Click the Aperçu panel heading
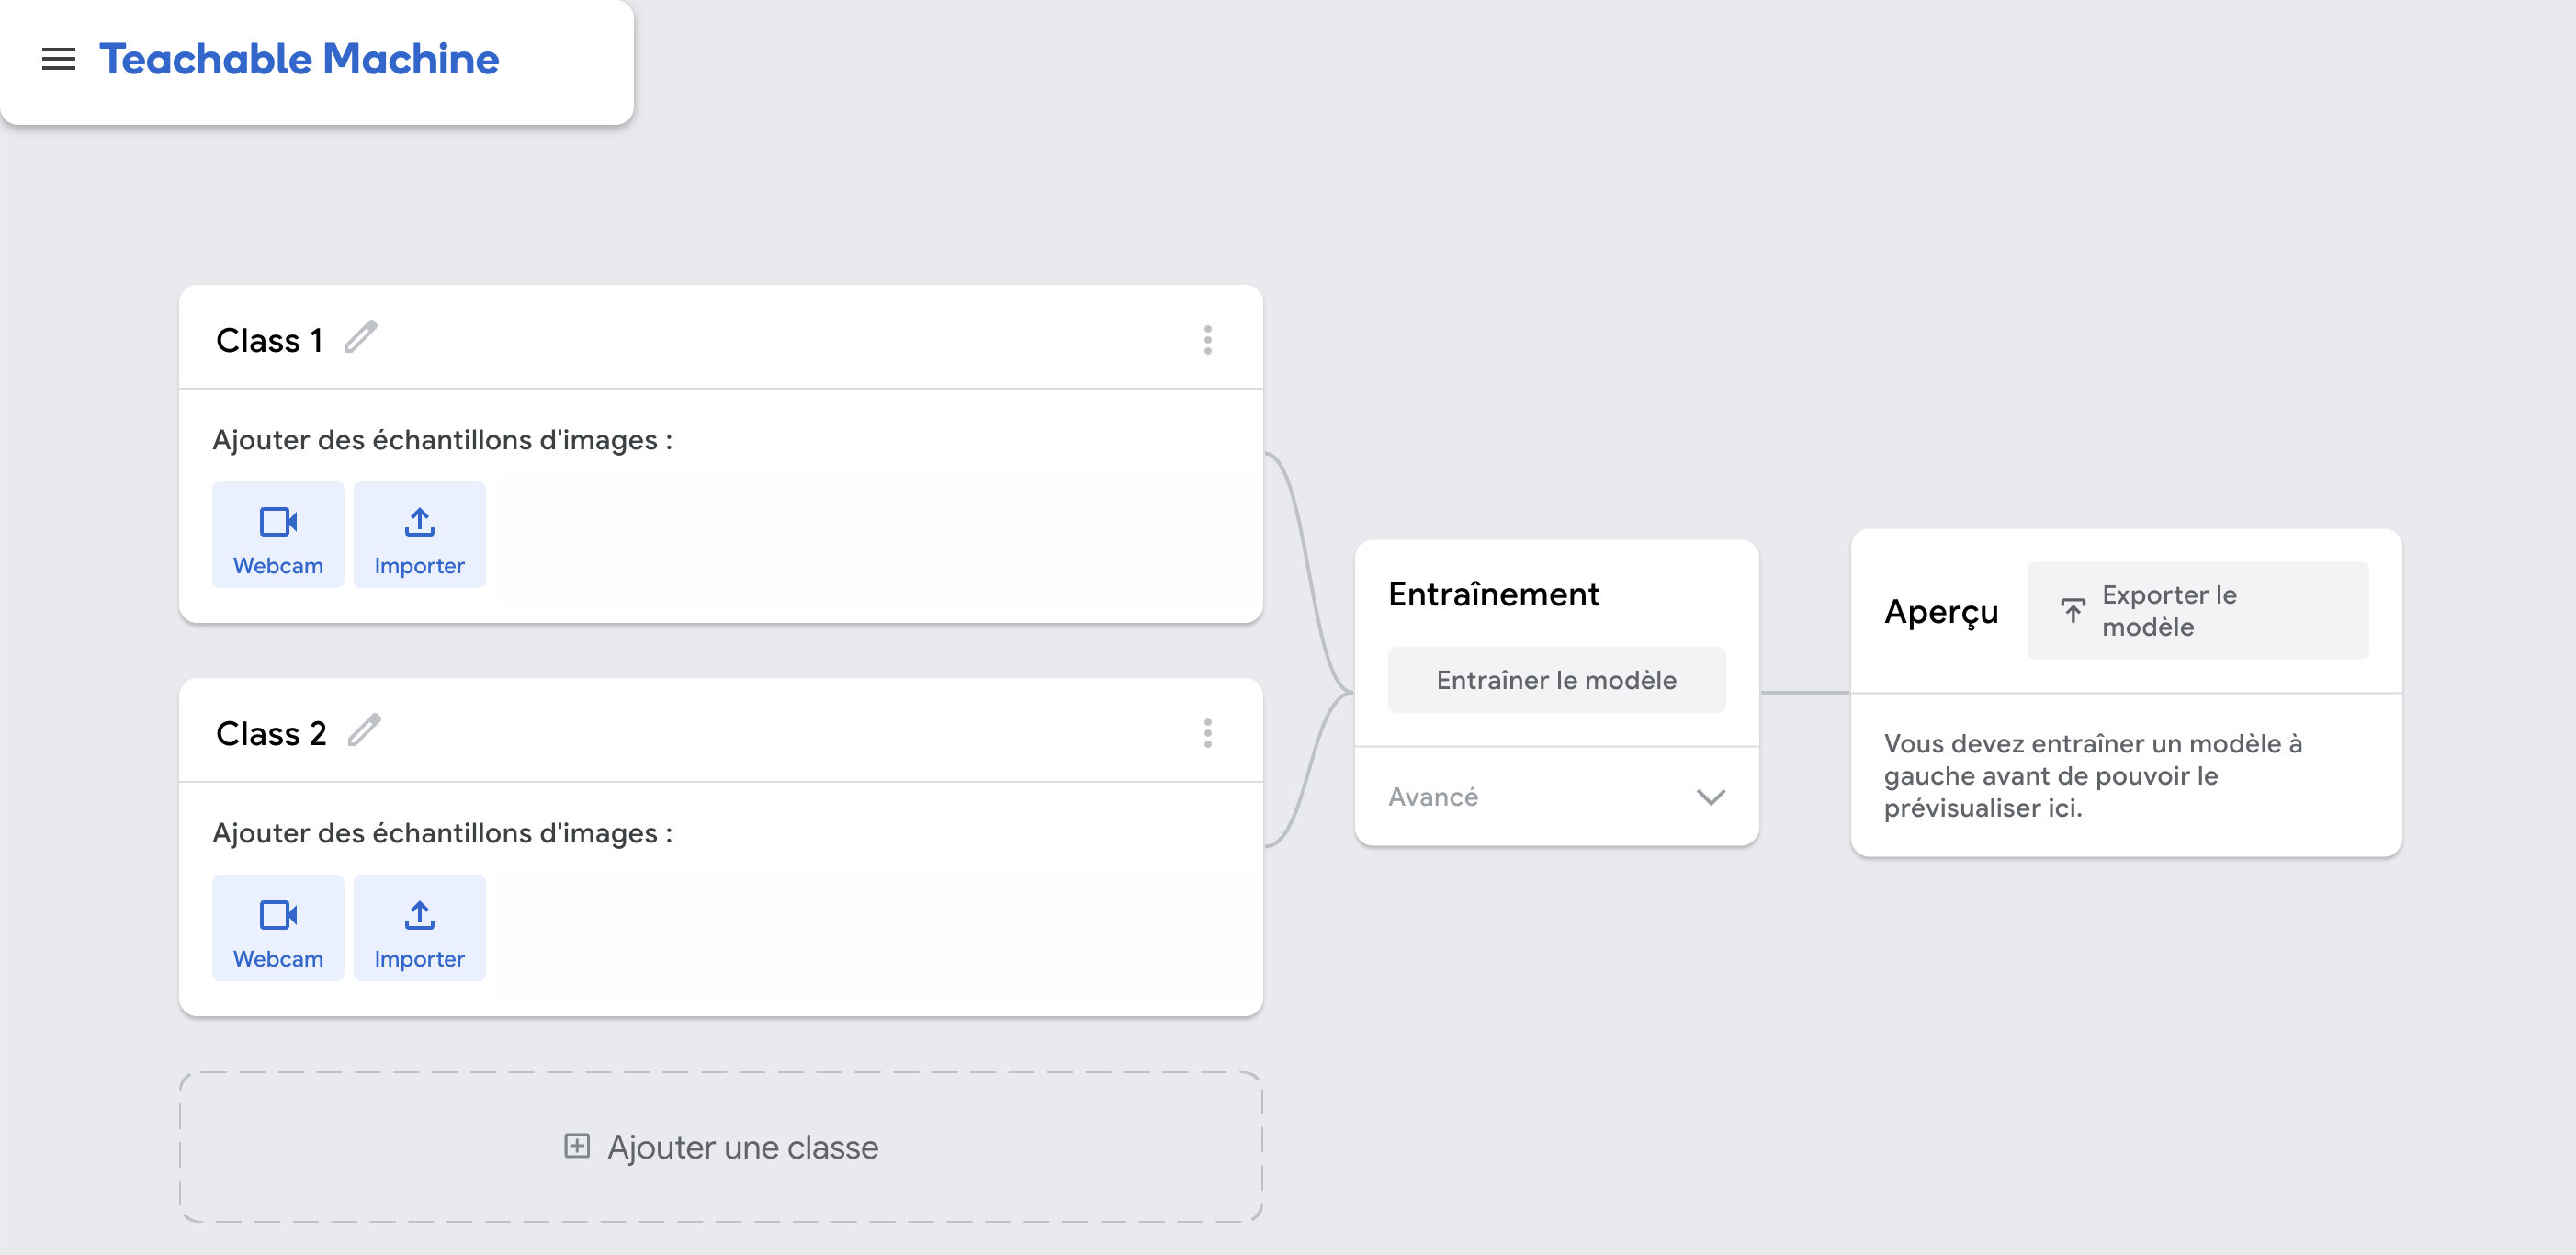The height and width of the screenshot is (1255, 2576). pos(1940,611)
